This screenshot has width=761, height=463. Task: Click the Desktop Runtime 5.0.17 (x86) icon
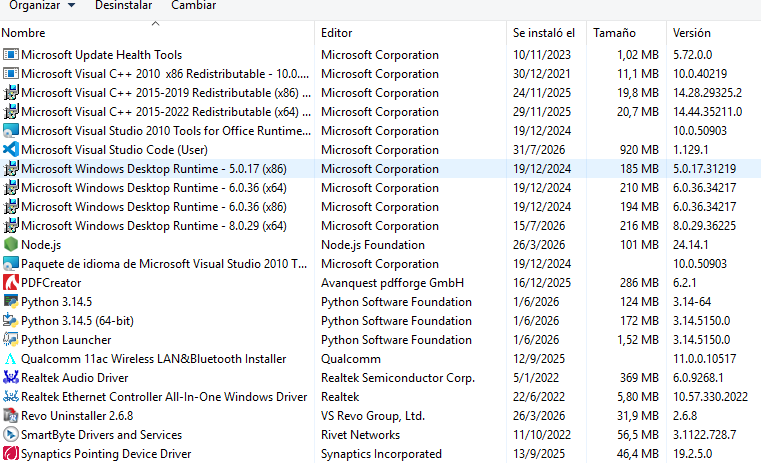[x=11, y=168]
